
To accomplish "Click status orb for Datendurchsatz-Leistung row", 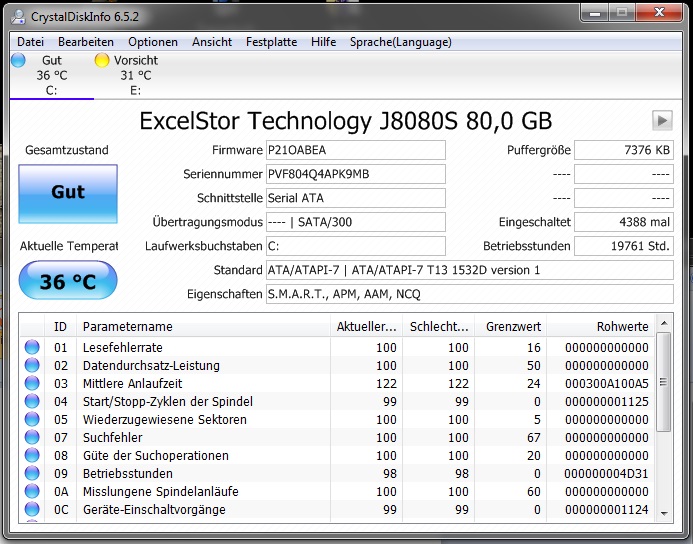I will click(x=32, y=365).
